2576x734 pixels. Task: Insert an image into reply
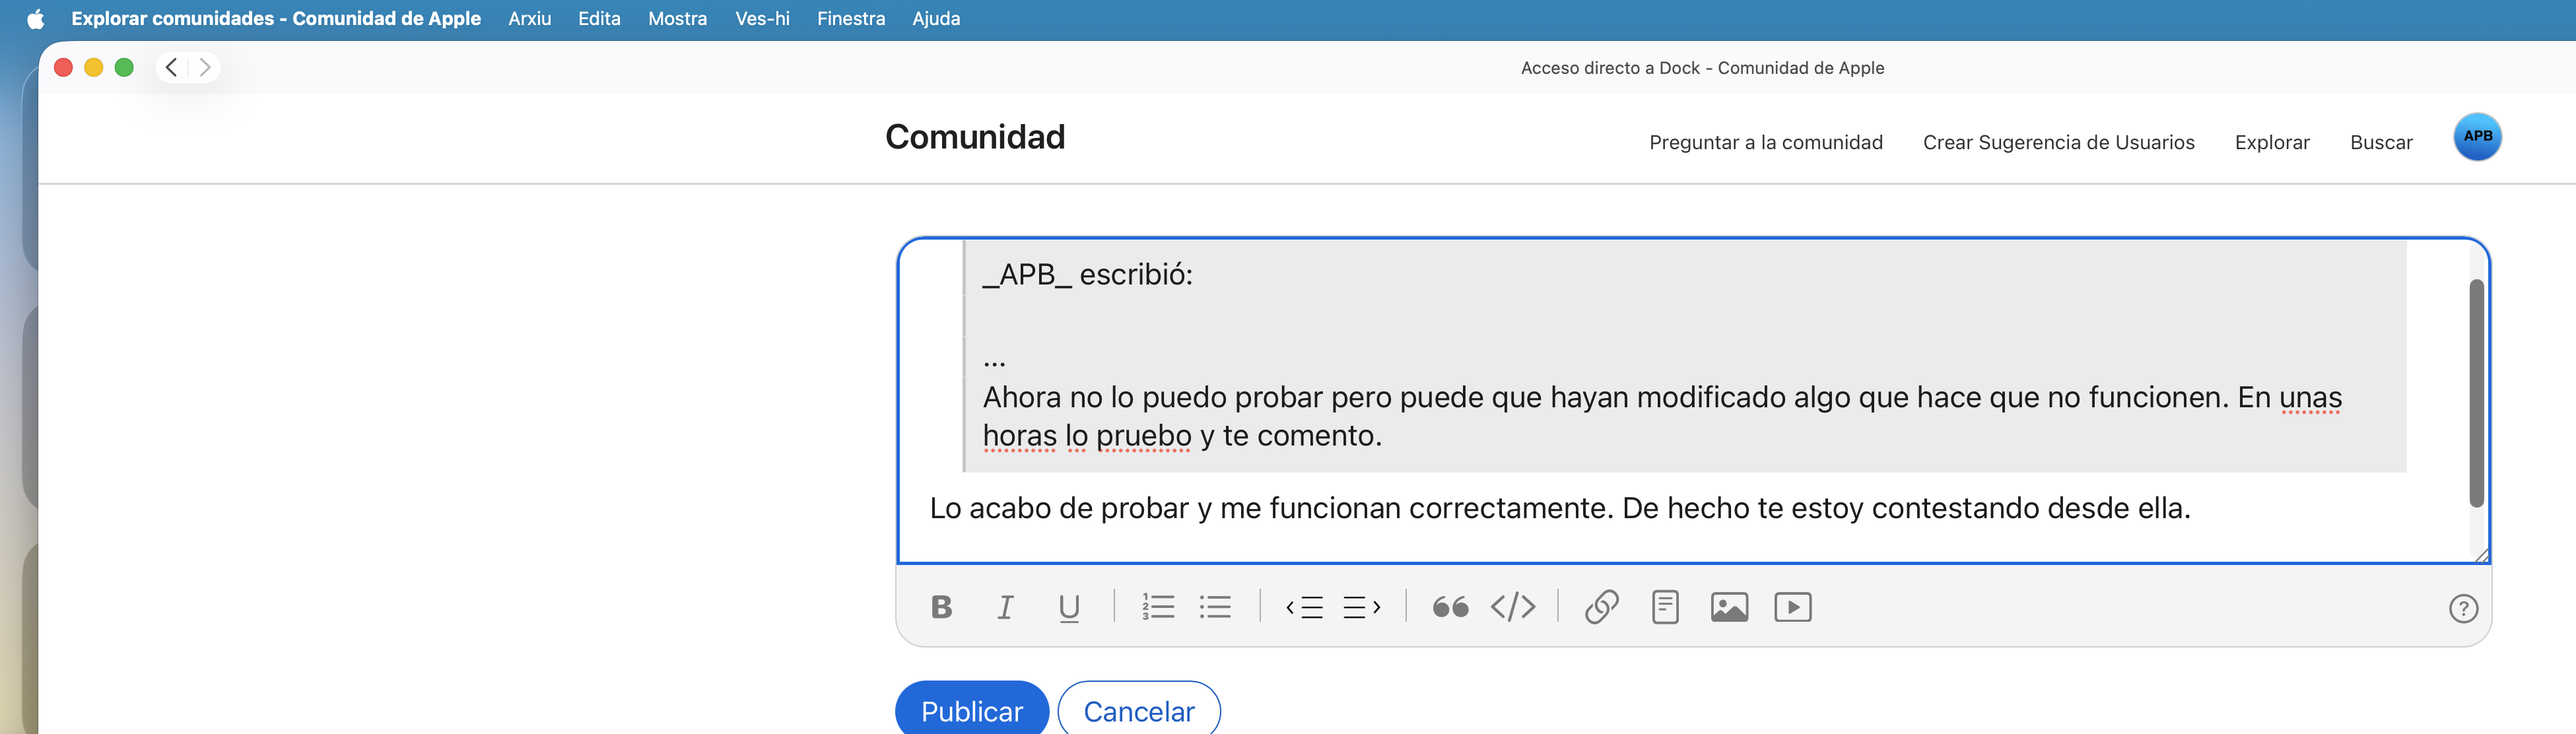(x=1729, y=607)
